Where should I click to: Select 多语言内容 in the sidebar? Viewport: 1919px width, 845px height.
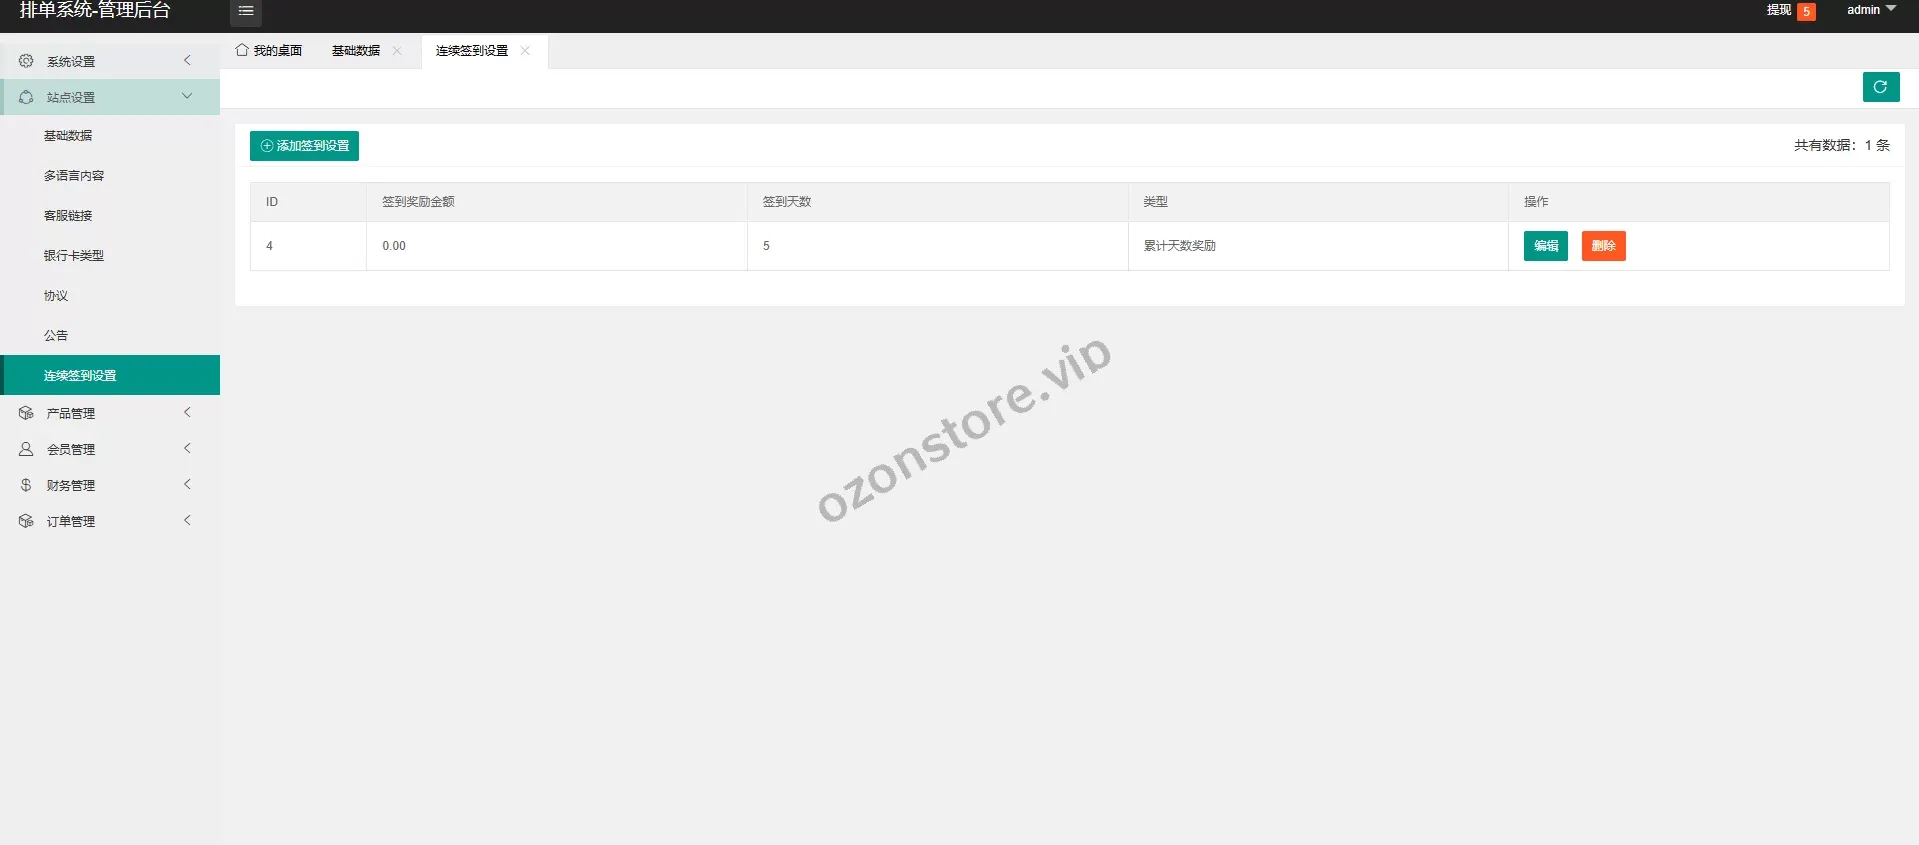coord(74,176)
